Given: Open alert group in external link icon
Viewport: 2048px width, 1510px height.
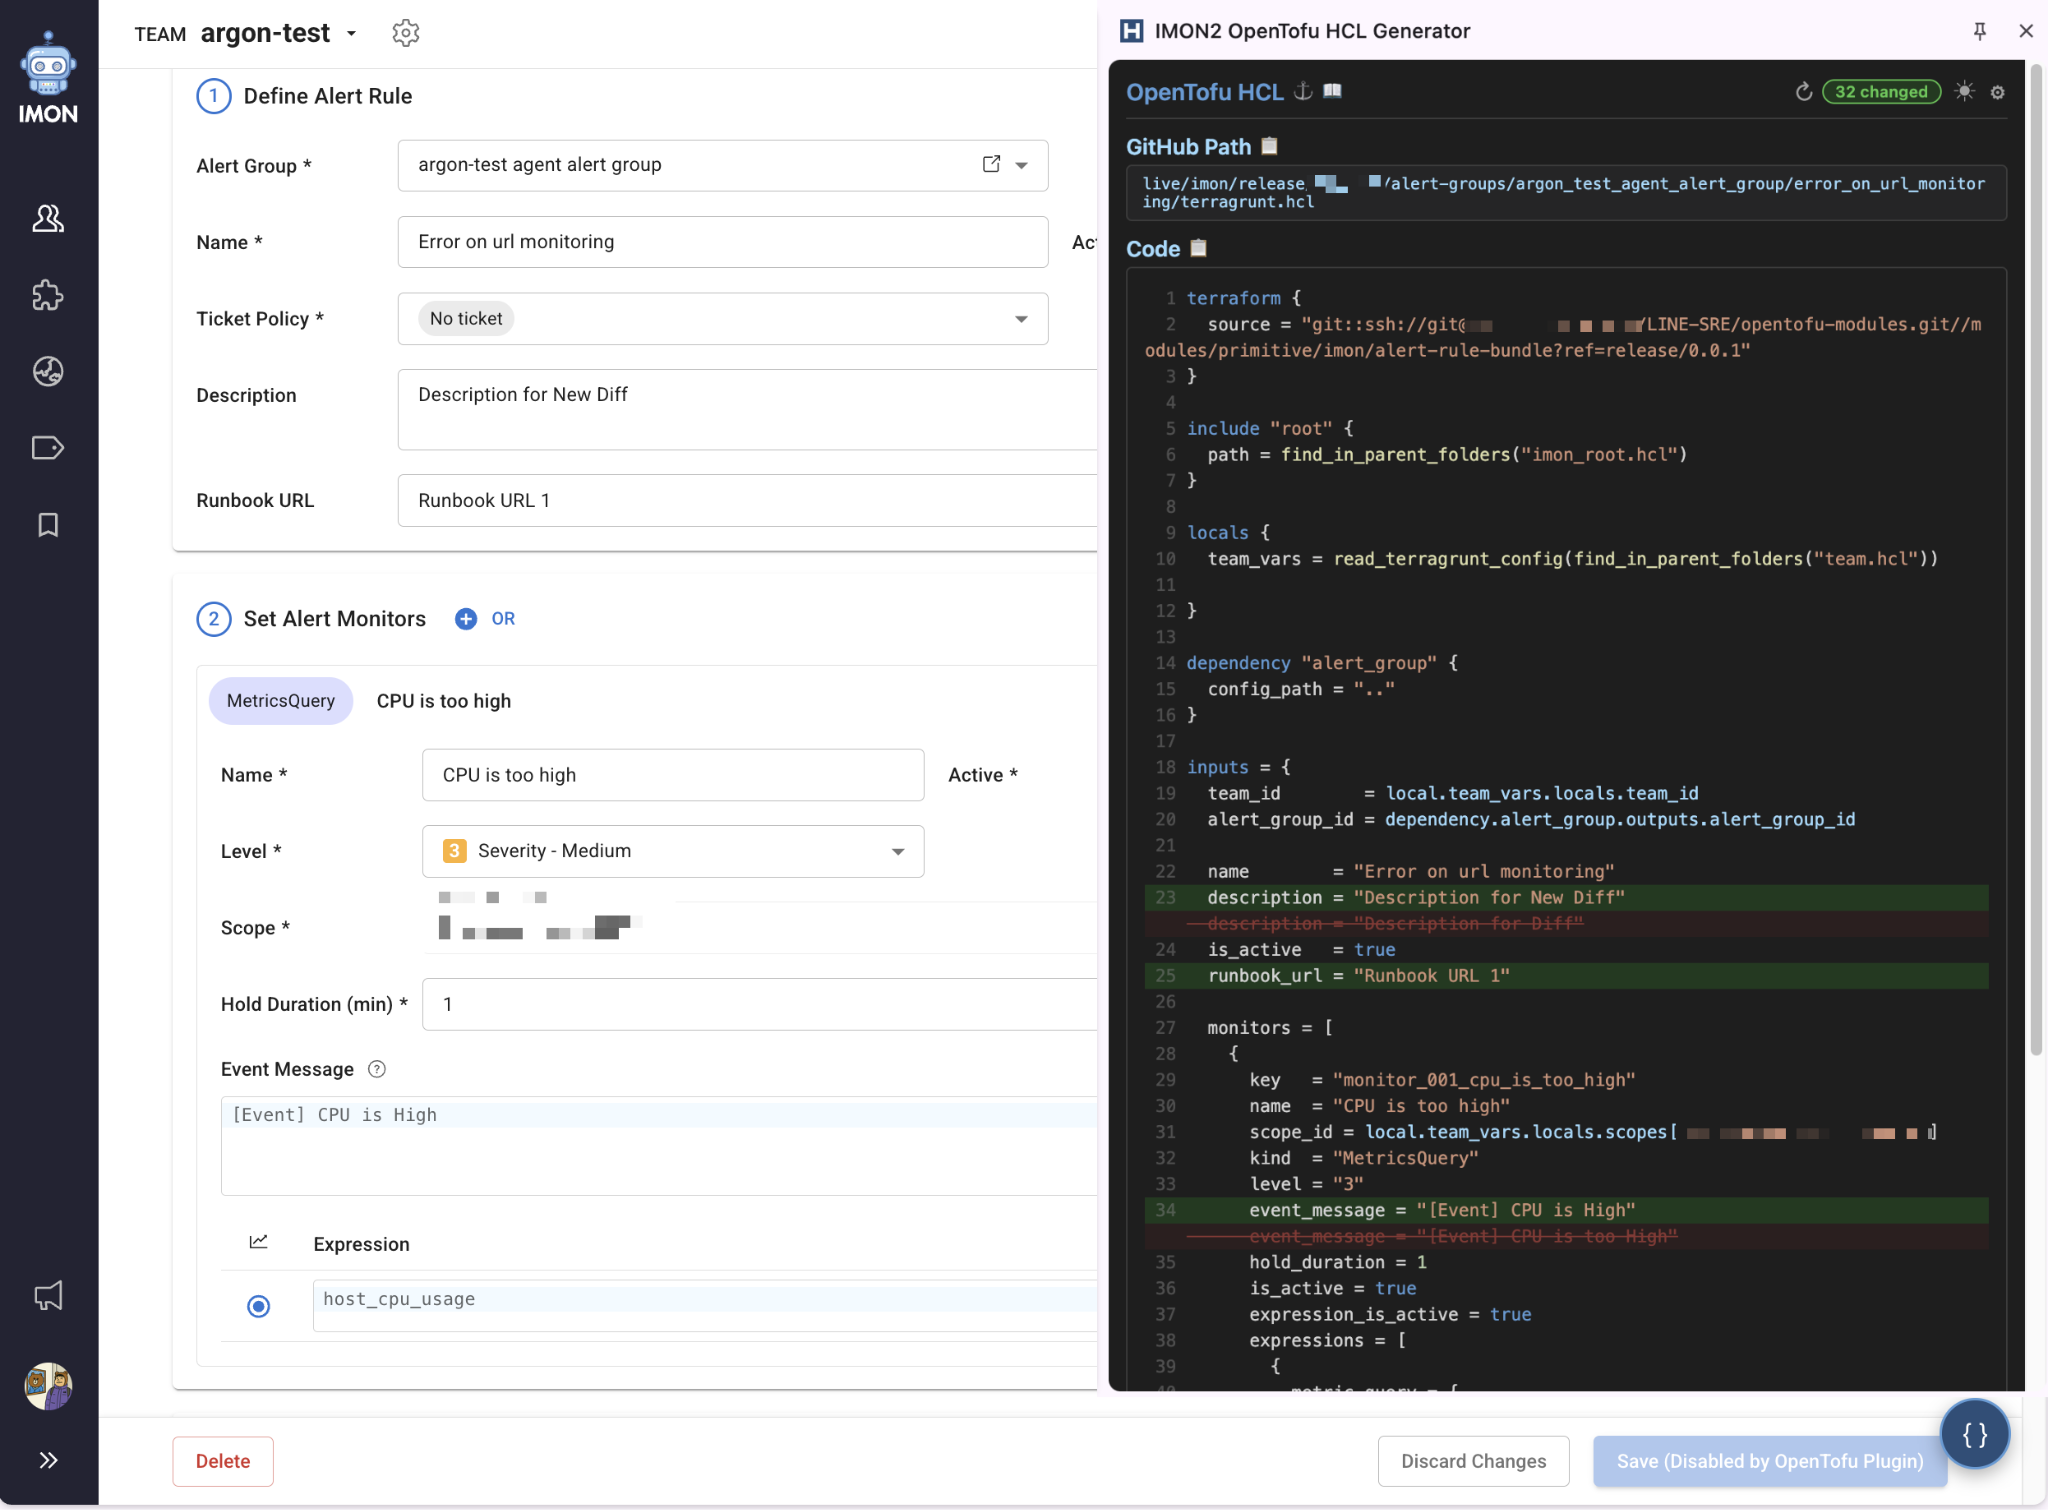Looking at the screenshot, I should [991, 164].
